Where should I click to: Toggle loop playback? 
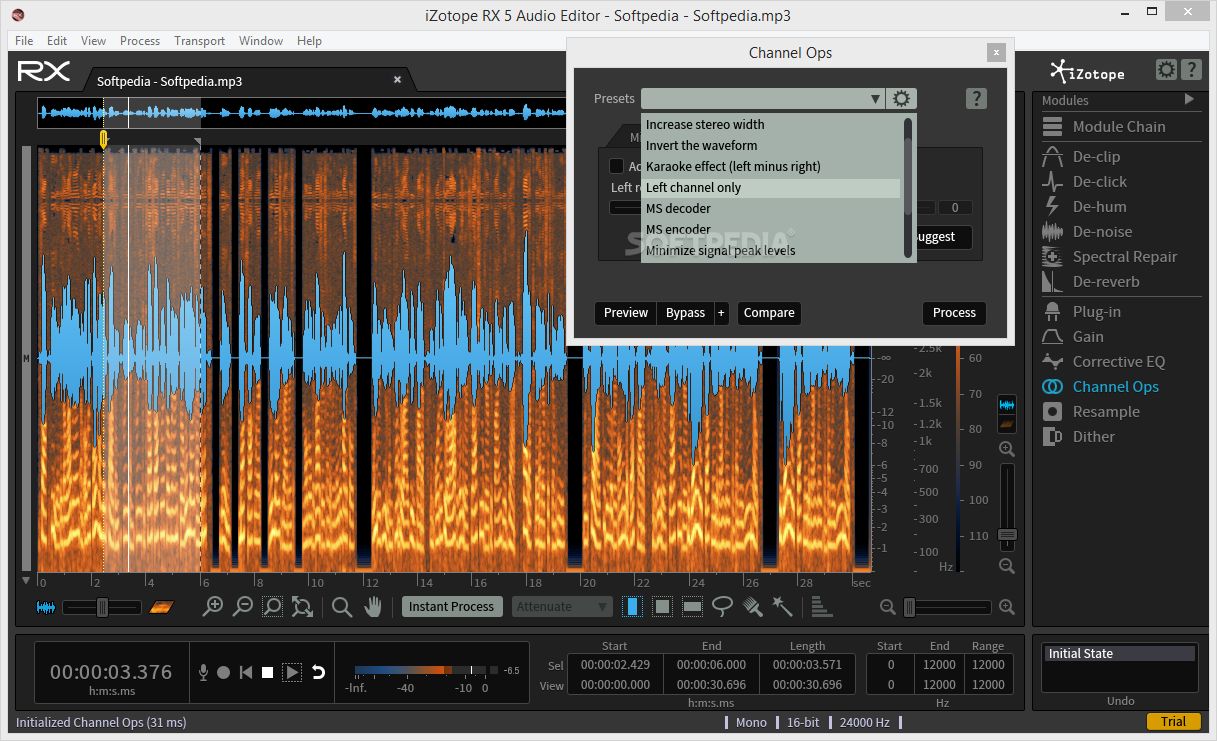click(x=318, y=672)
